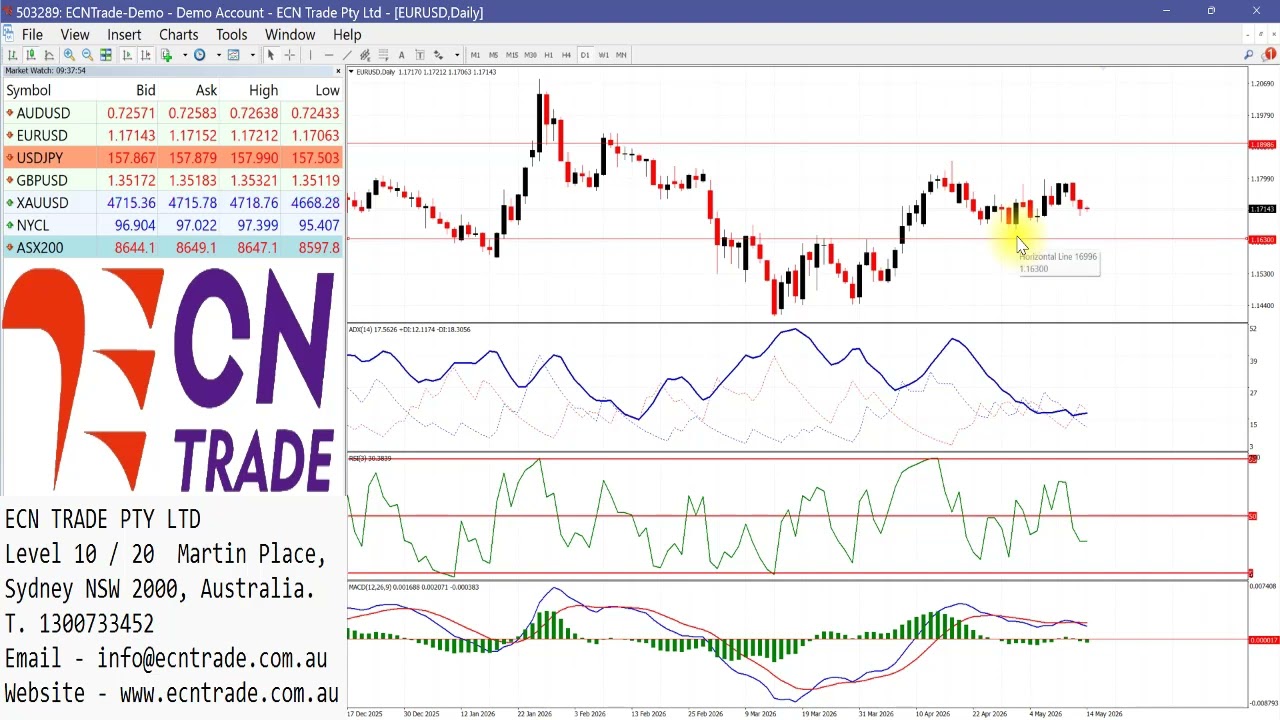
Task: Zoom out of the chart
Action: 87,55
